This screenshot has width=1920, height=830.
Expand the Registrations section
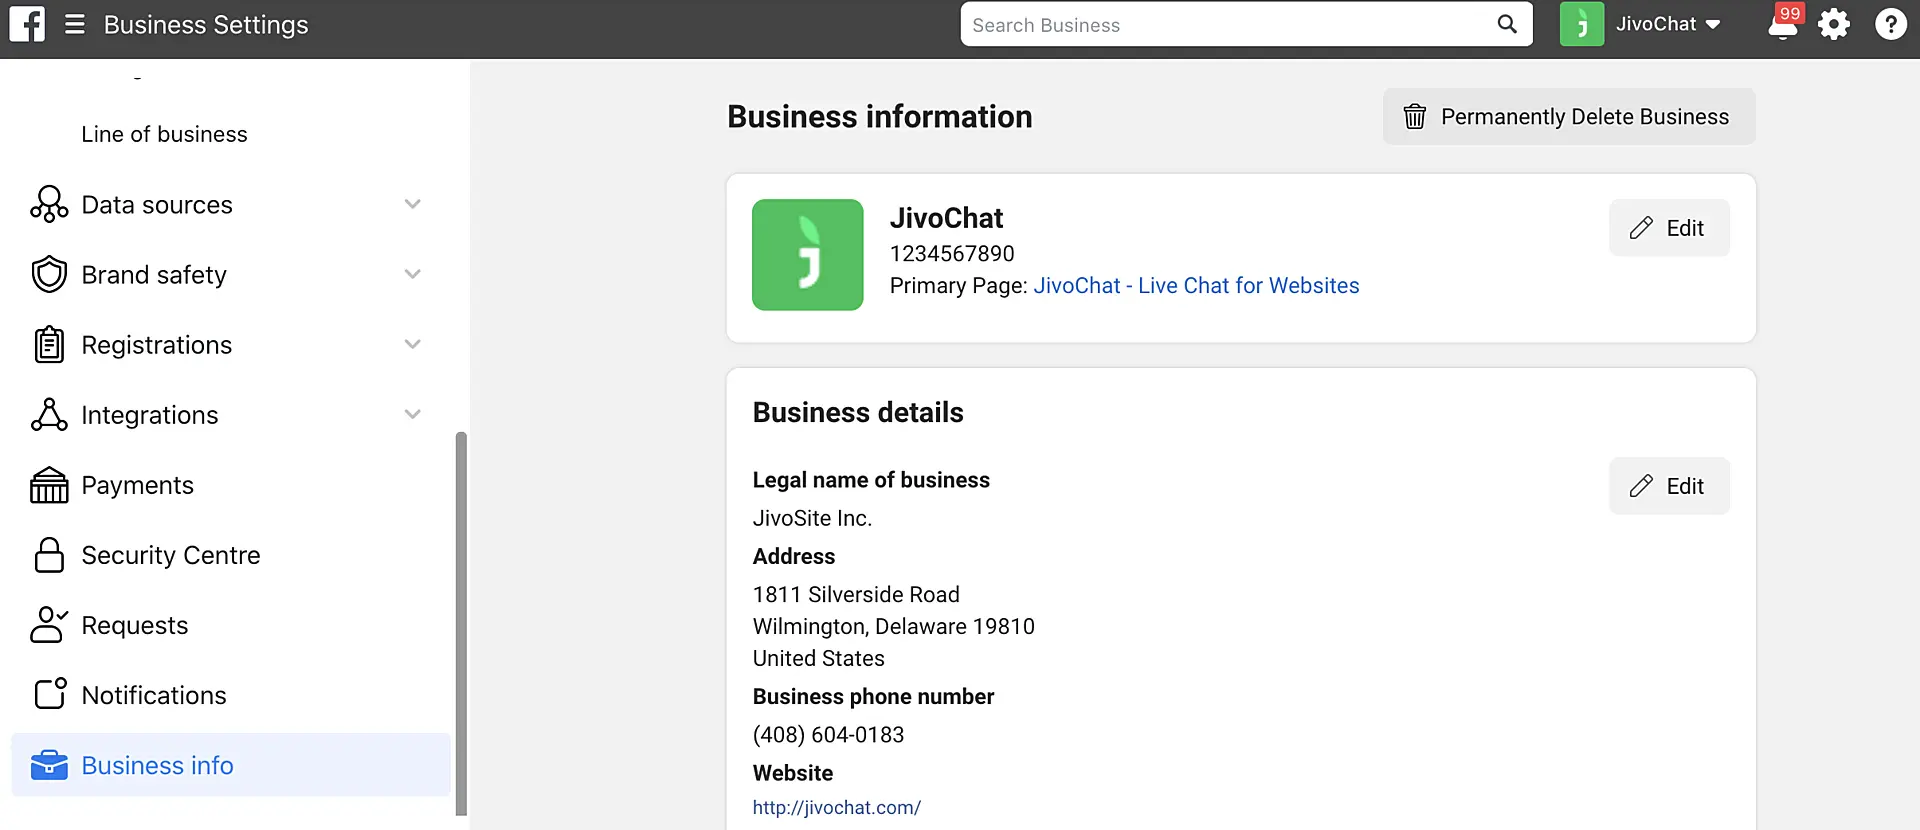coord(412,345)
